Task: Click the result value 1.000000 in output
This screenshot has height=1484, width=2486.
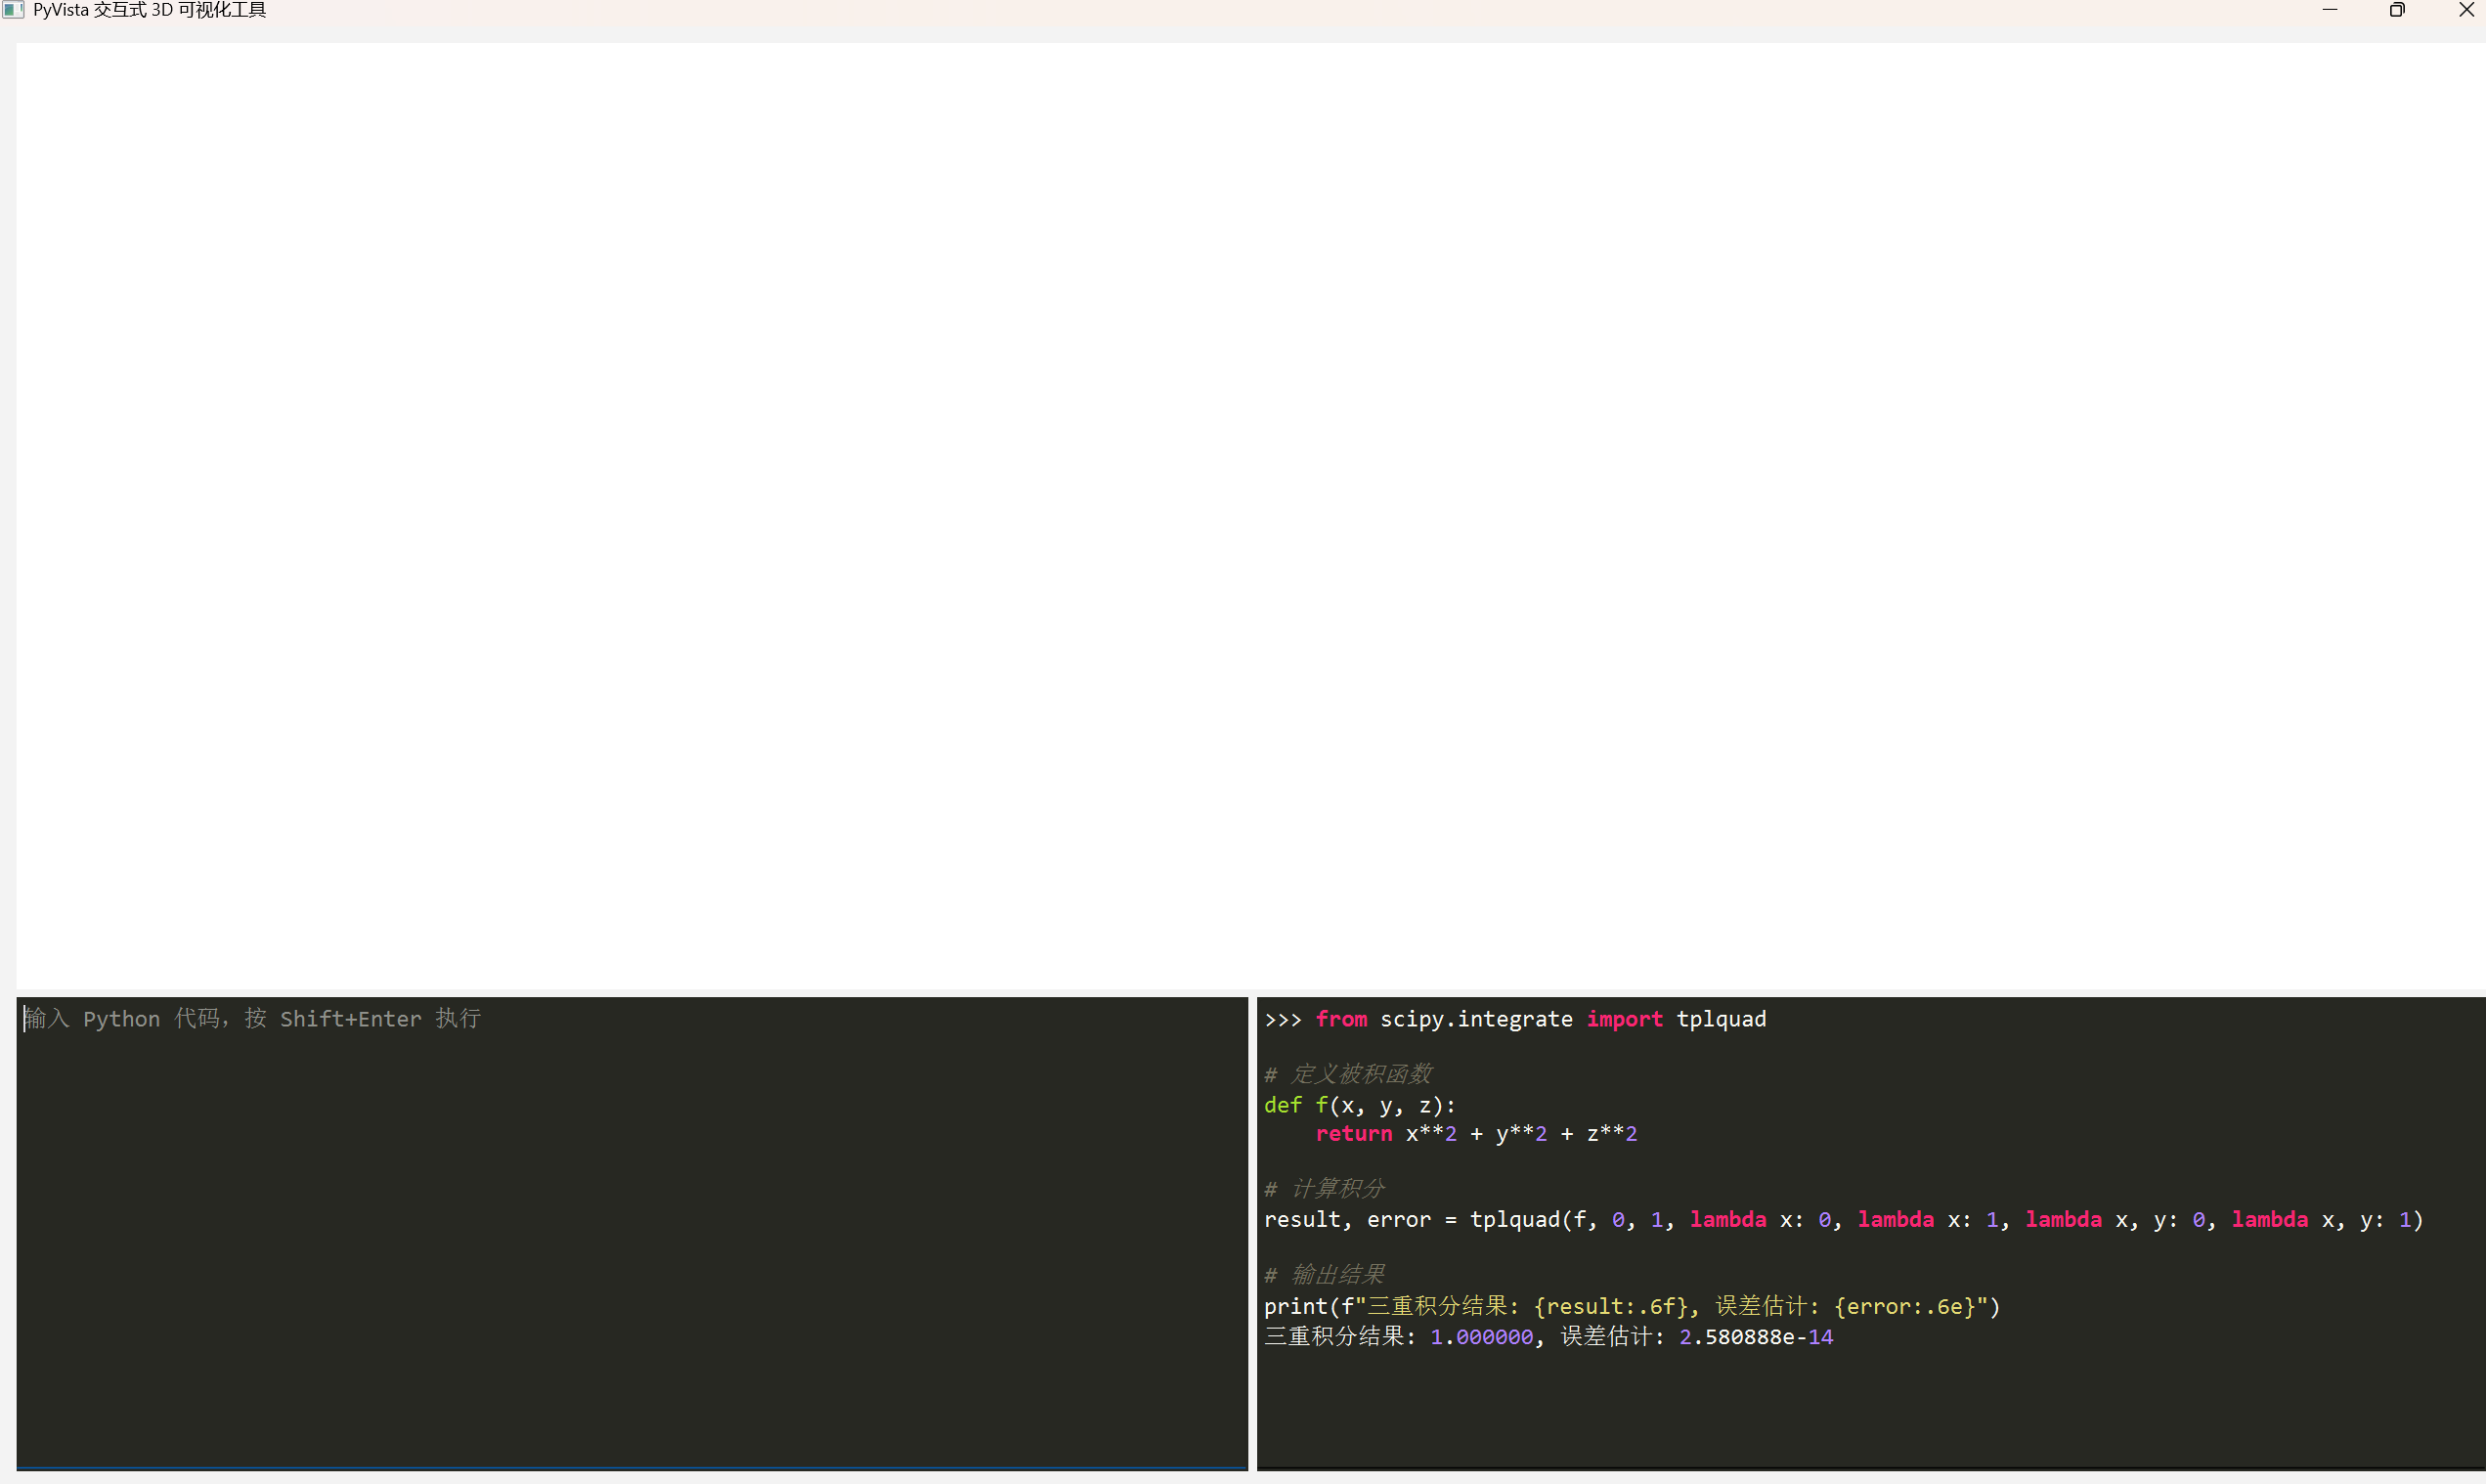Action: (x=1481, y=1337)
